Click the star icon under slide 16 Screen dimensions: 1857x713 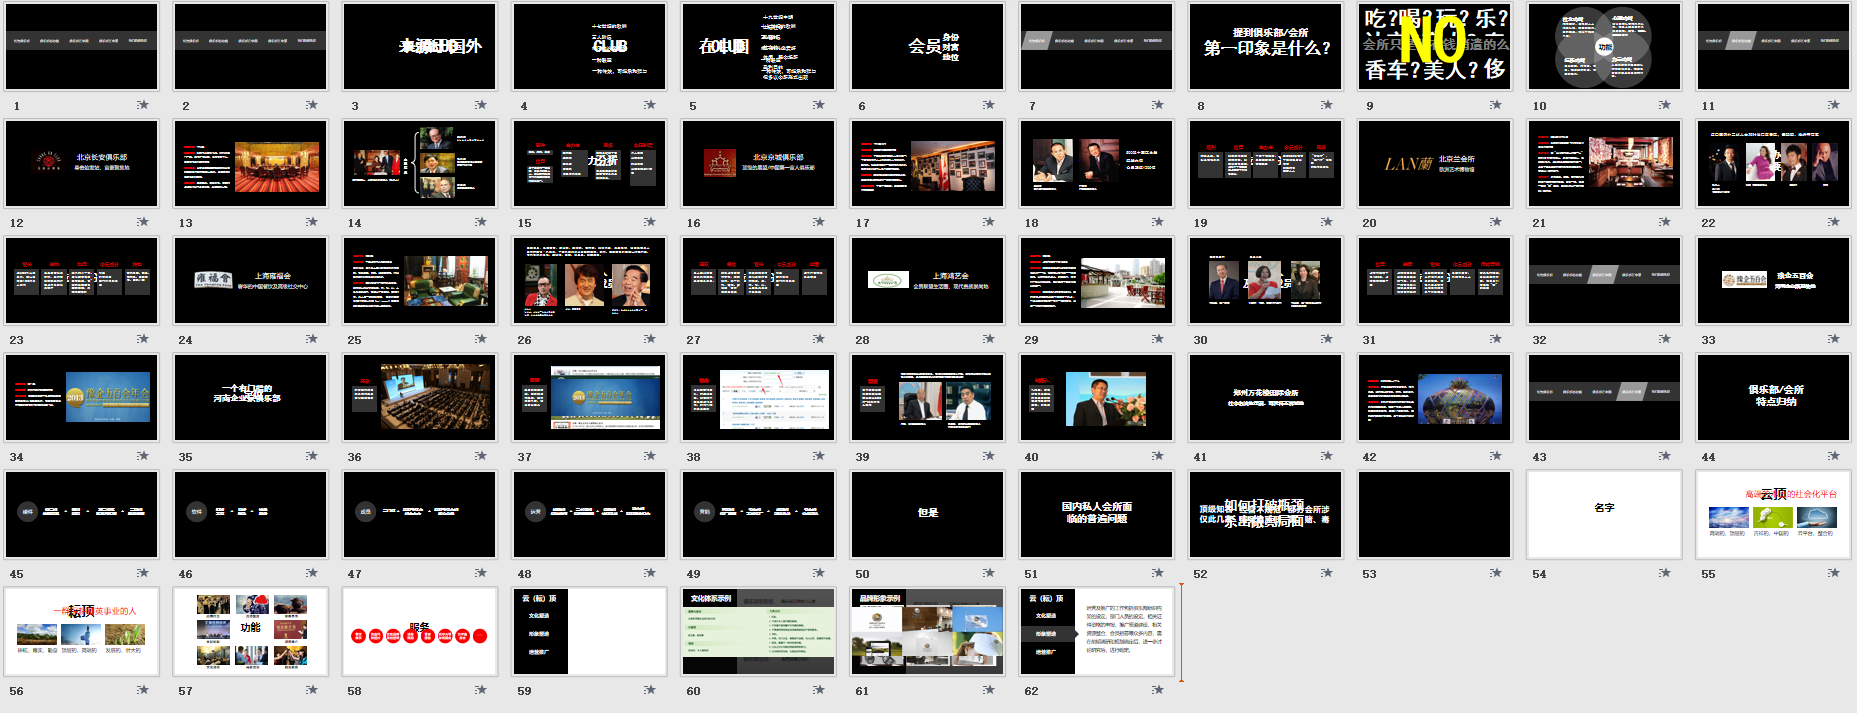(819, 222)
